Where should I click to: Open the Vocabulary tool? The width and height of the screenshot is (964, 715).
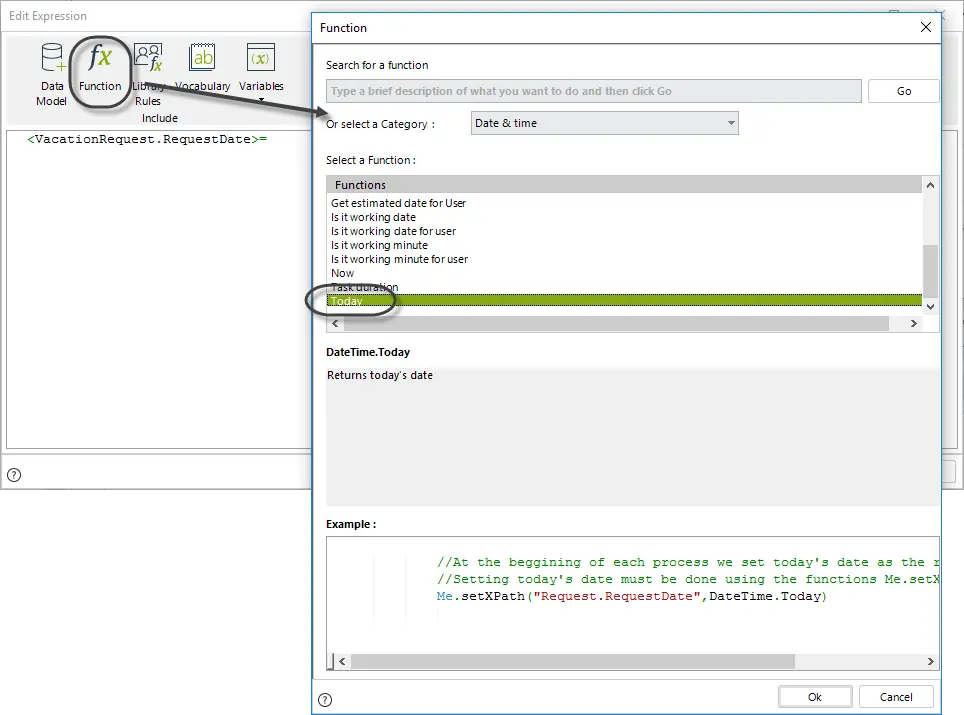point(202,68)
